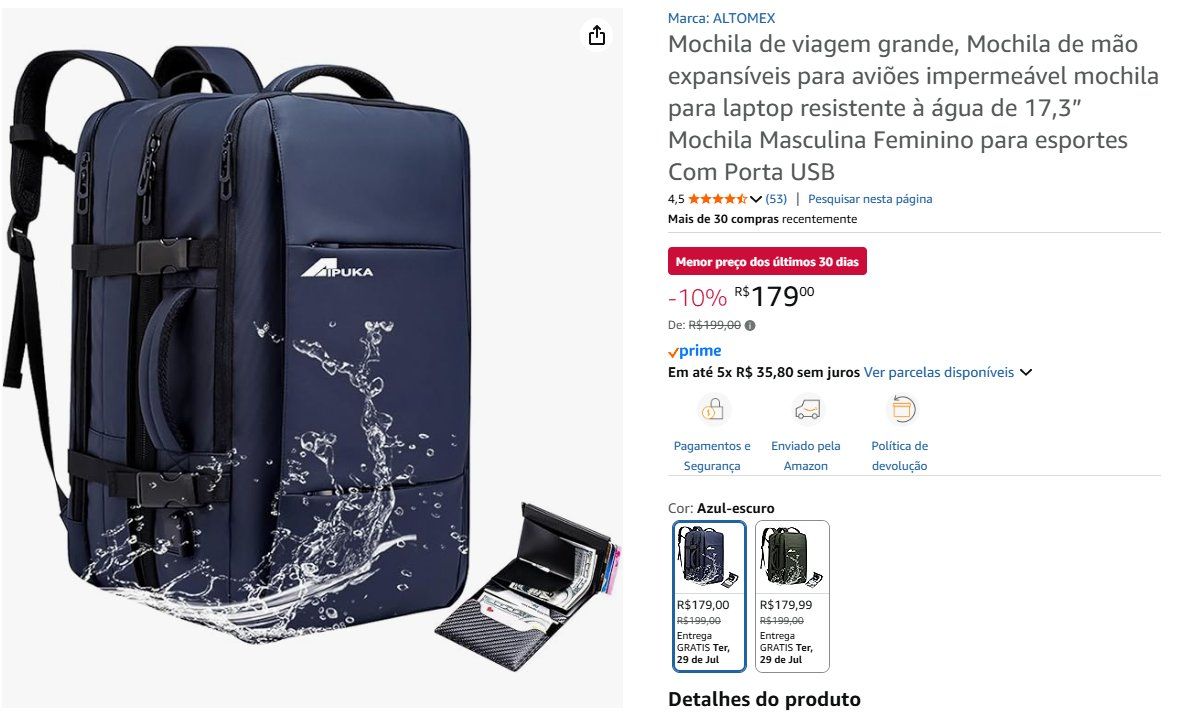Viewport: 1181px width, 725px height.
Task: Expand the rating breakdown chevron
Action: (x=756, y=199)
